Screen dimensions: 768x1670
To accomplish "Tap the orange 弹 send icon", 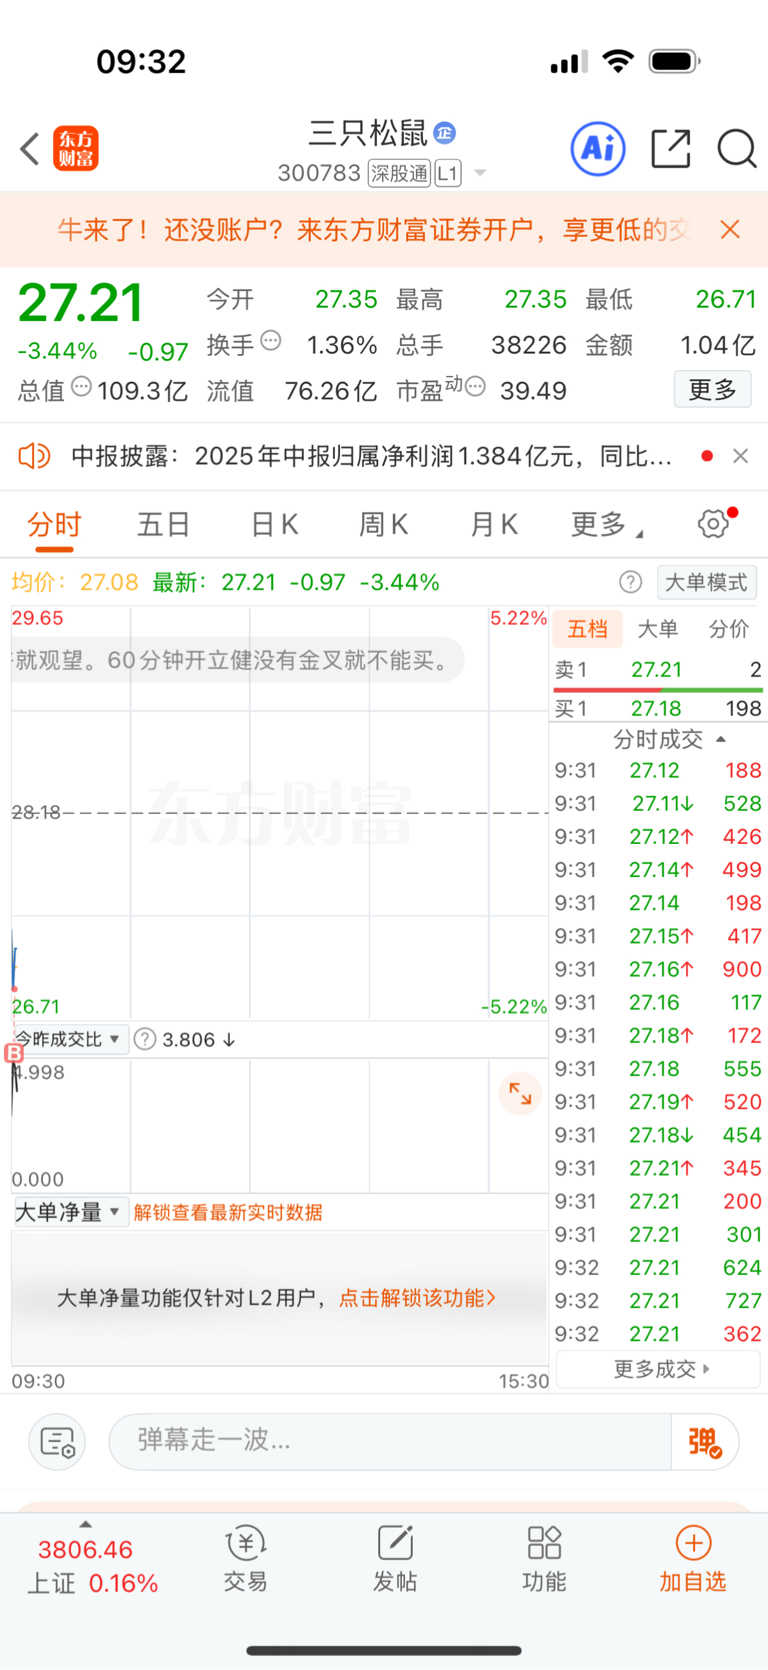I will point(705,1442).
